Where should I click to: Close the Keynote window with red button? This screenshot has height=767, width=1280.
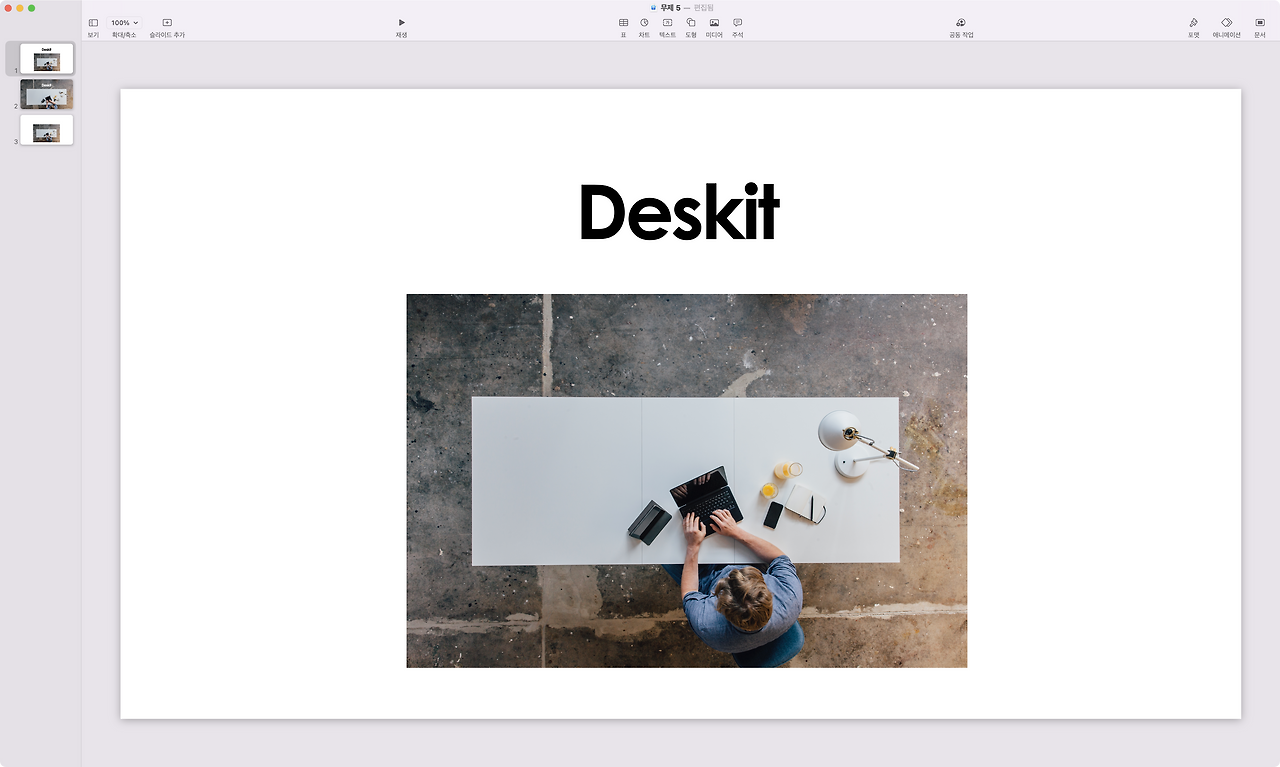[x=8, y=8]
